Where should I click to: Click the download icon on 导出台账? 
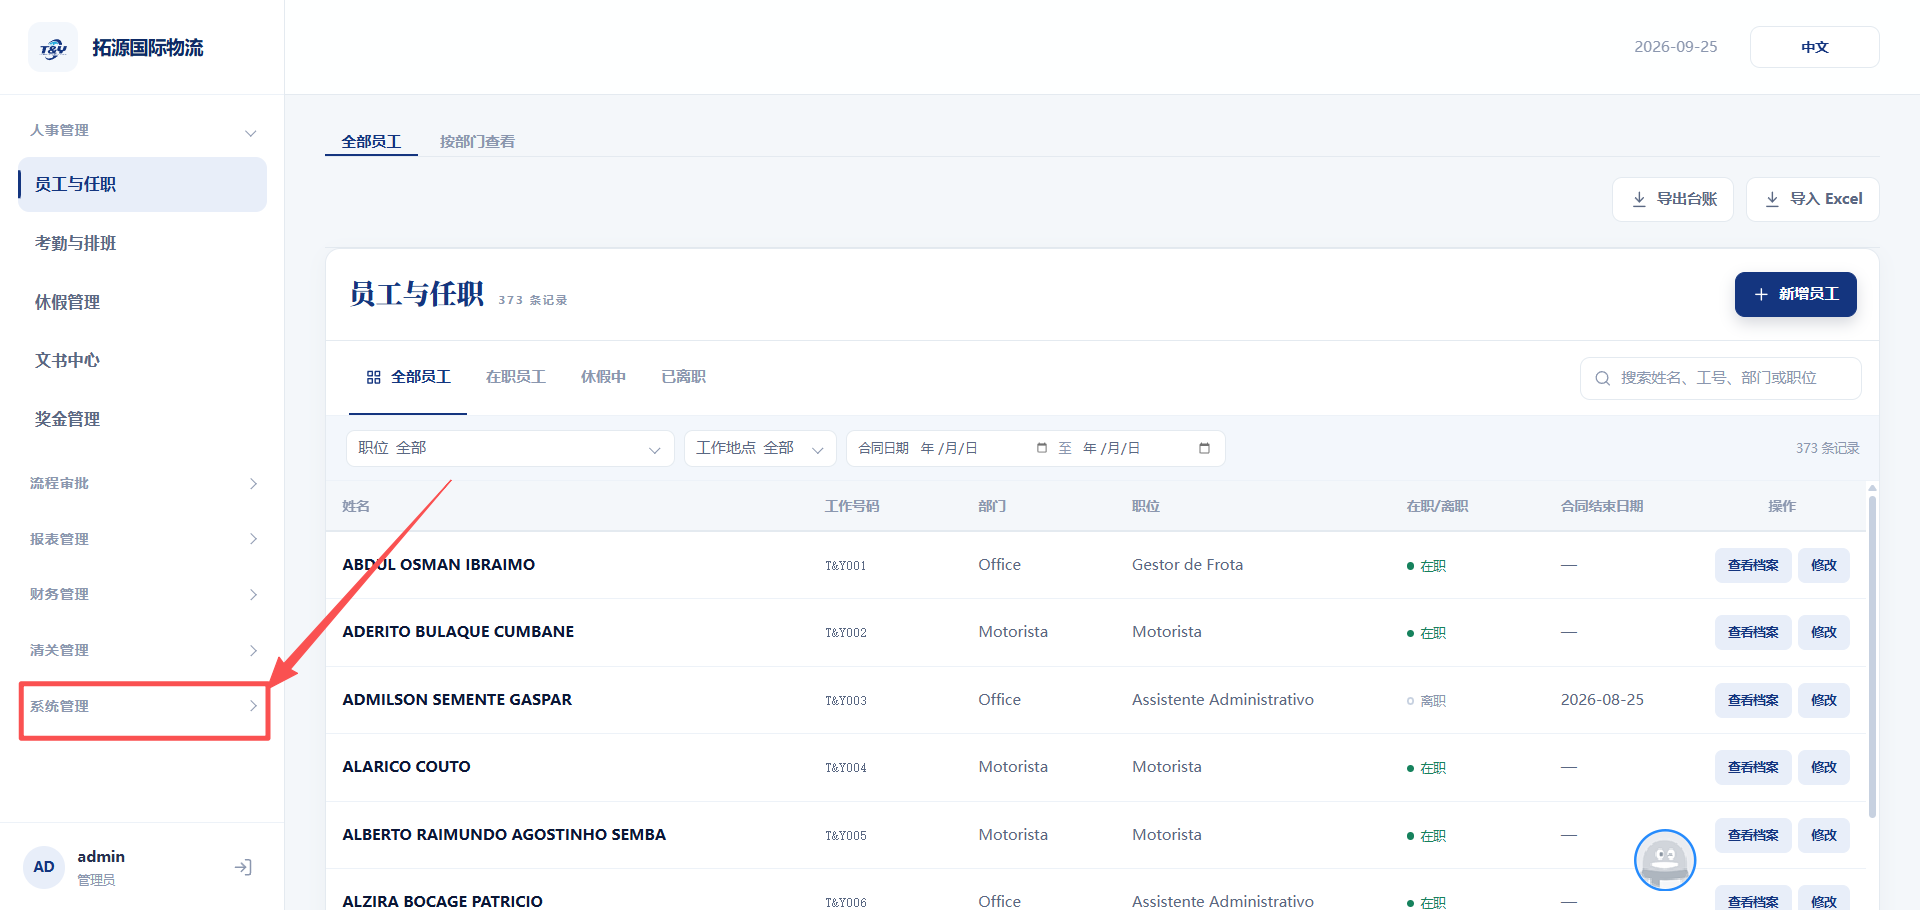coord(1639,199)
